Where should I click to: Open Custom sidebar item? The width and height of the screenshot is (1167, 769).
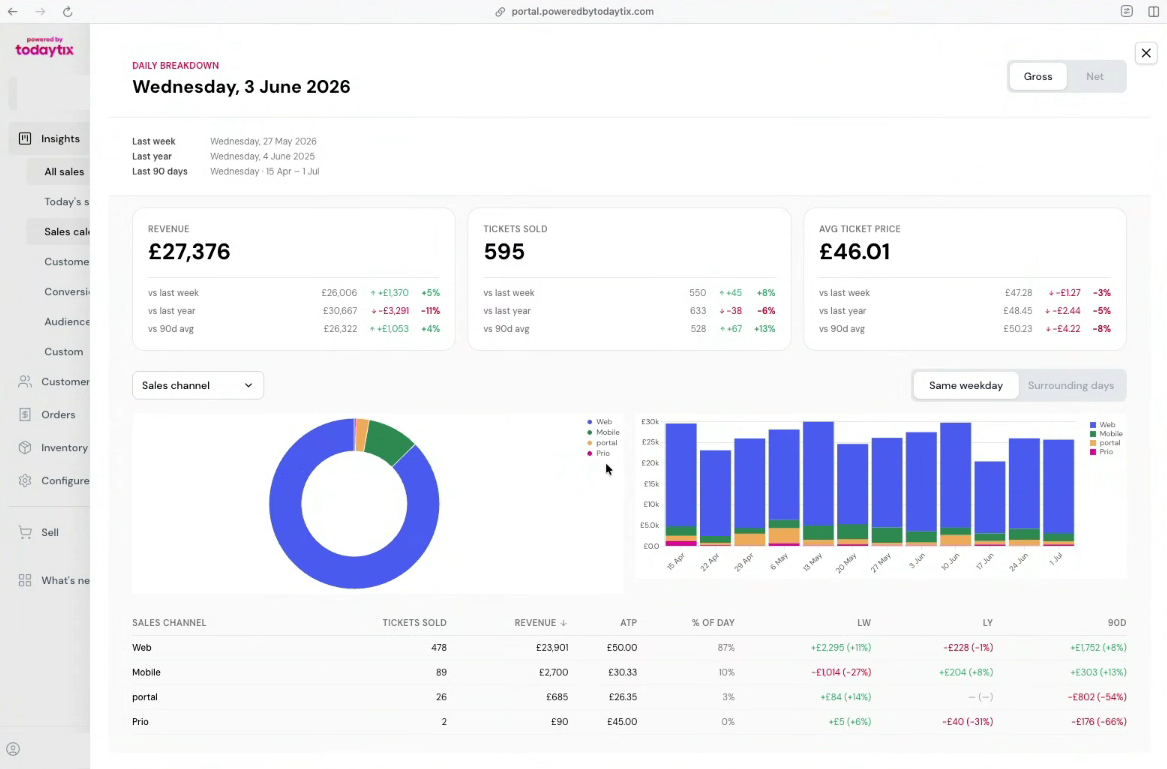[x=58, y=351]
